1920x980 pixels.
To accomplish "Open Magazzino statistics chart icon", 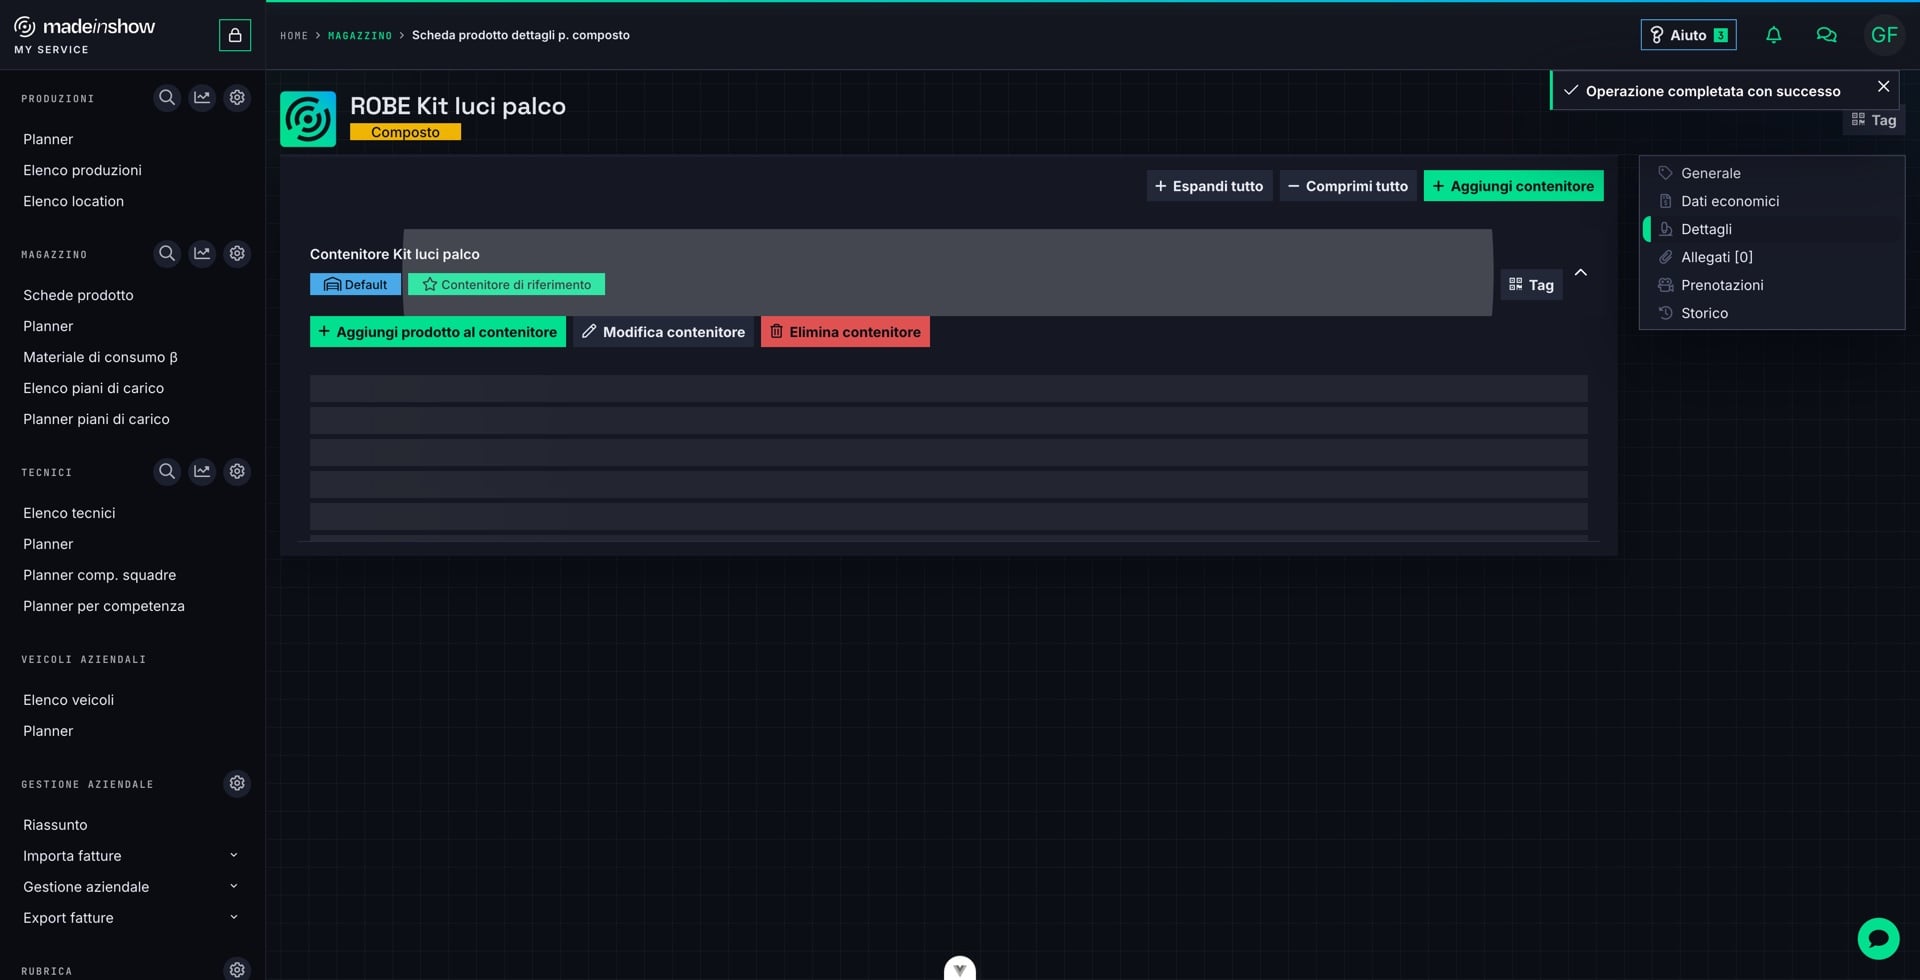I will point(202,254).
